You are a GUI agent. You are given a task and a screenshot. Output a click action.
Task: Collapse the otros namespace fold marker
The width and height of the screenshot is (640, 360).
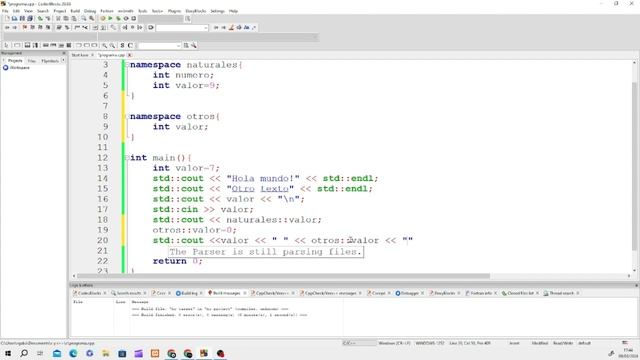[x=127, y=116]
